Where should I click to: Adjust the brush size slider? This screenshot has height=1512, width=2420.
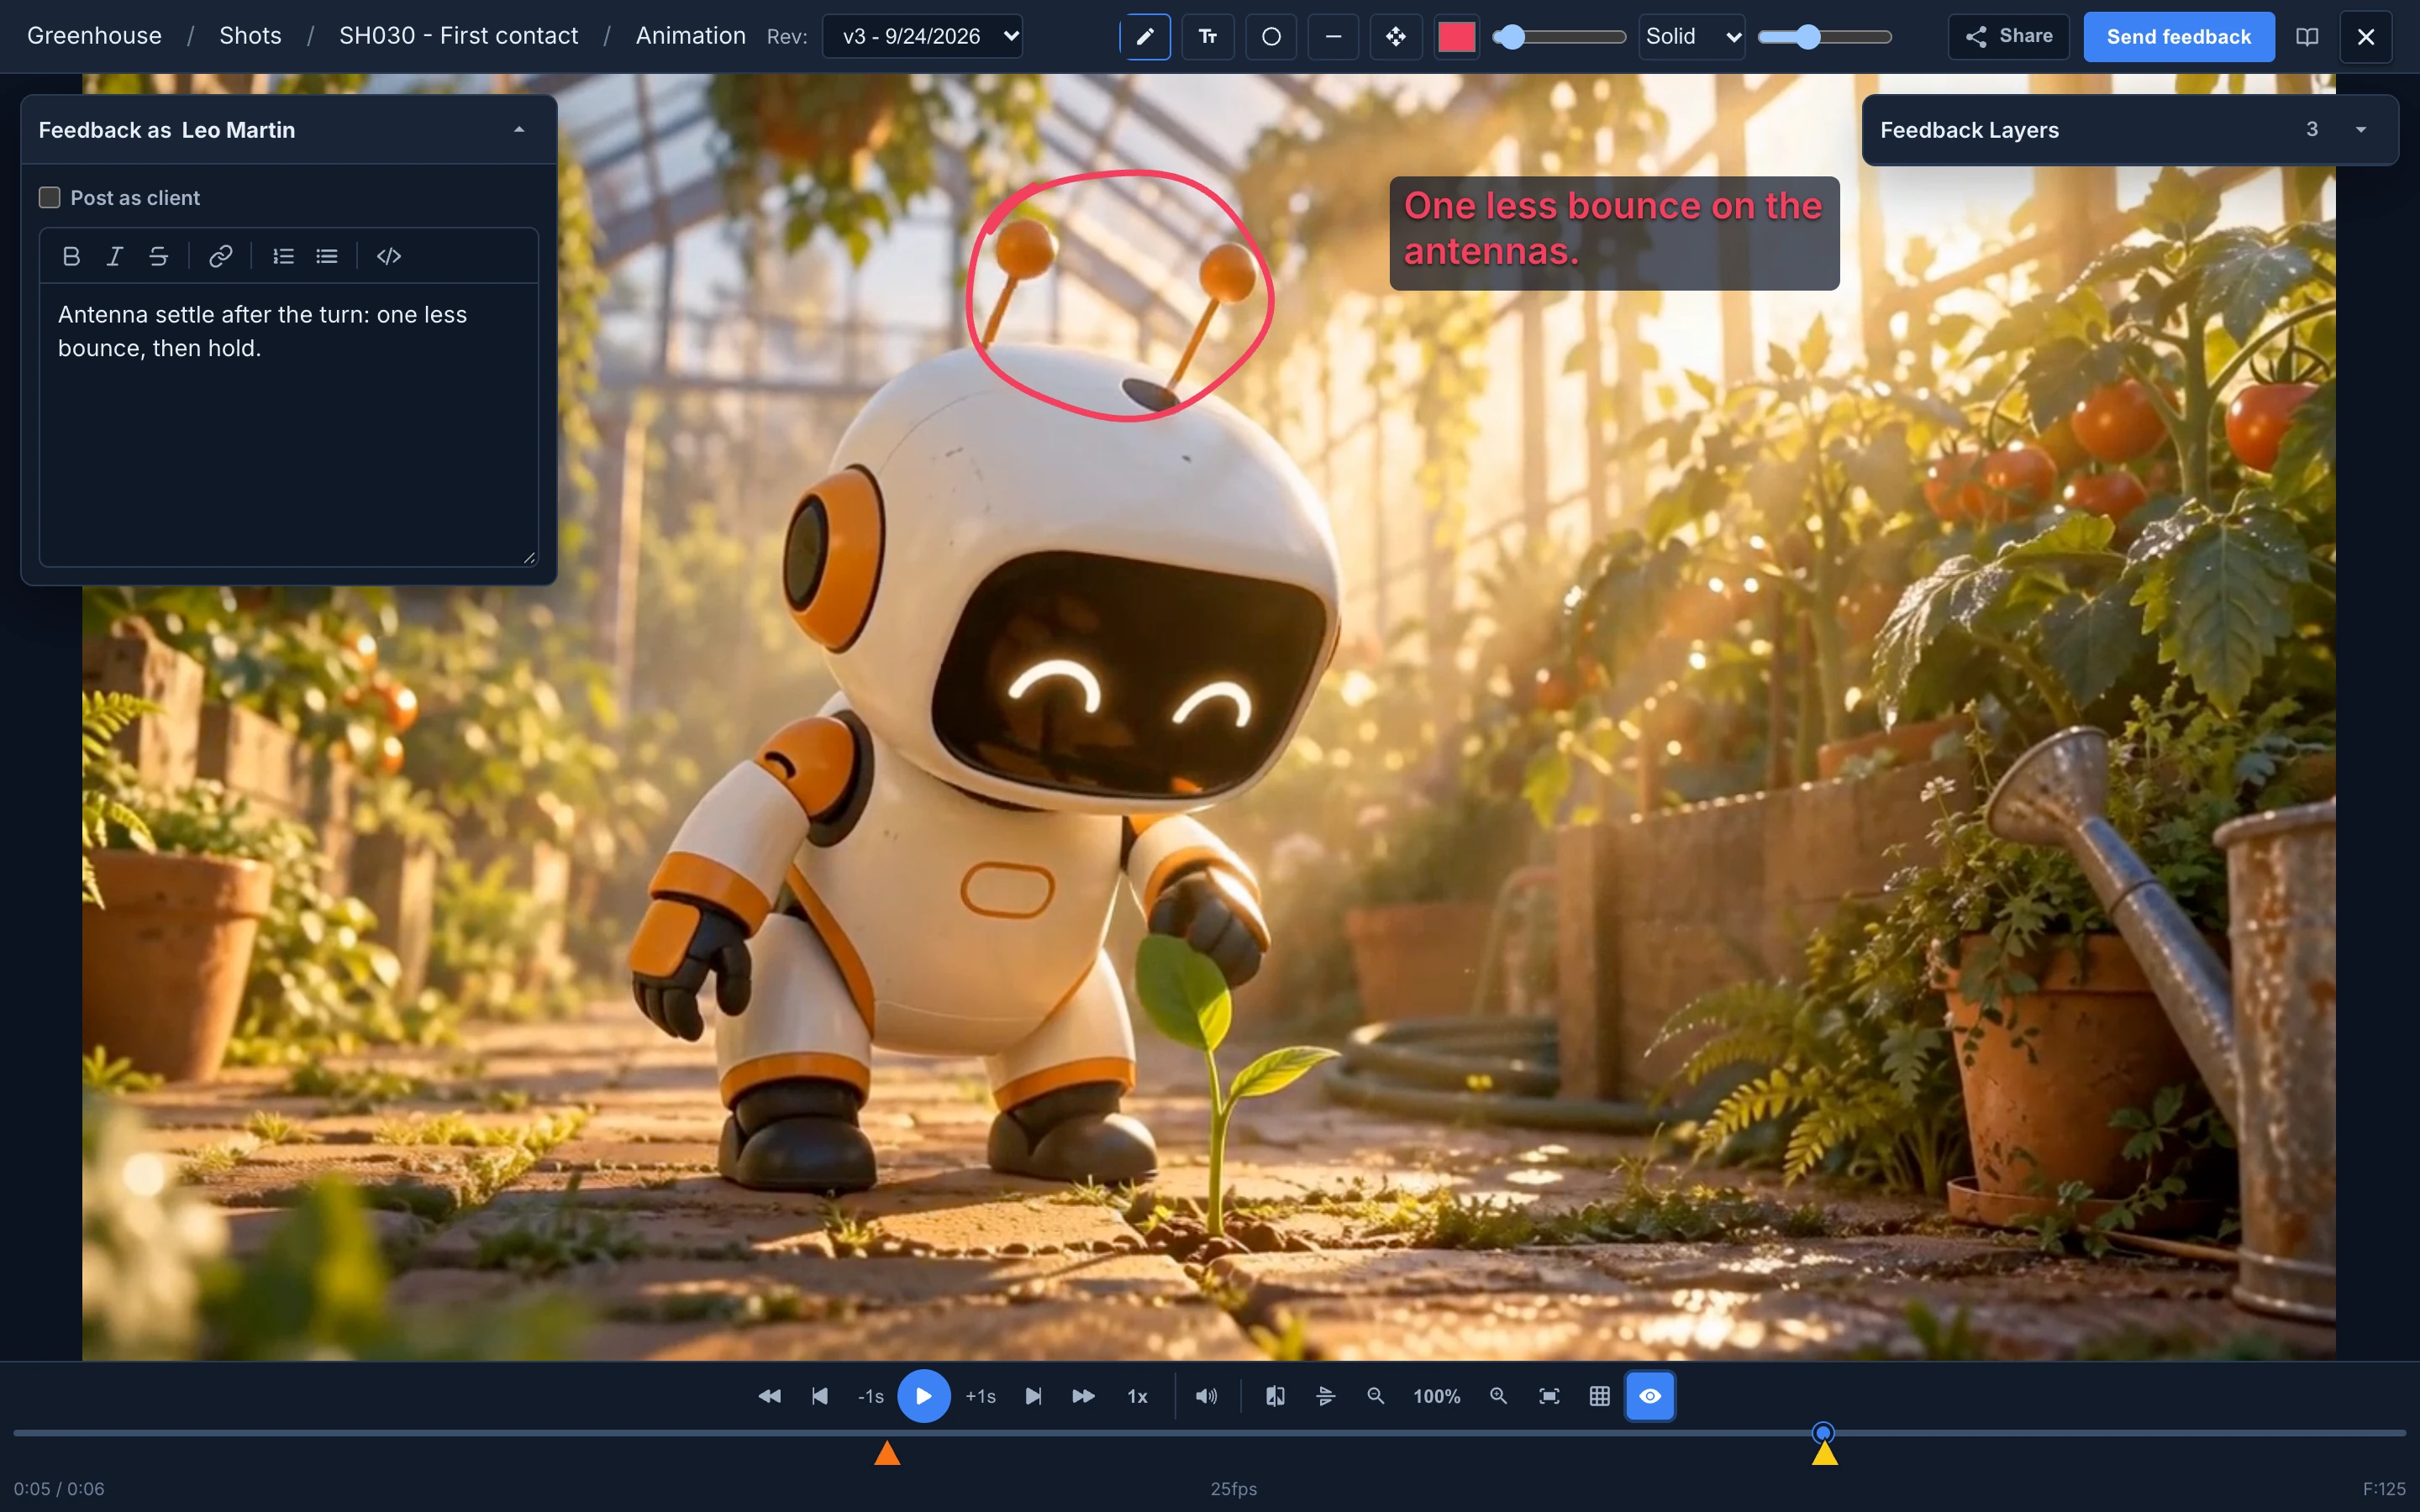point(1558,37)
